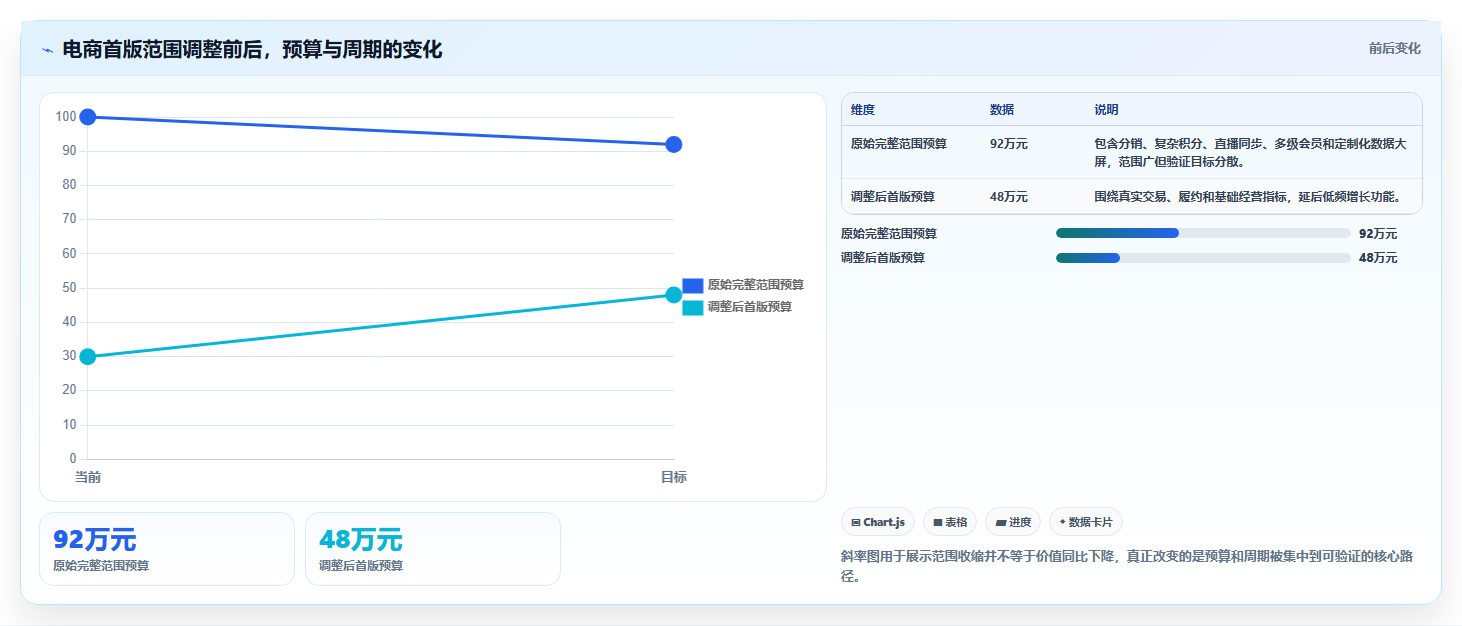Click the cyan data point at value 48
The image size is (1462, 626).
pos(674,295)
